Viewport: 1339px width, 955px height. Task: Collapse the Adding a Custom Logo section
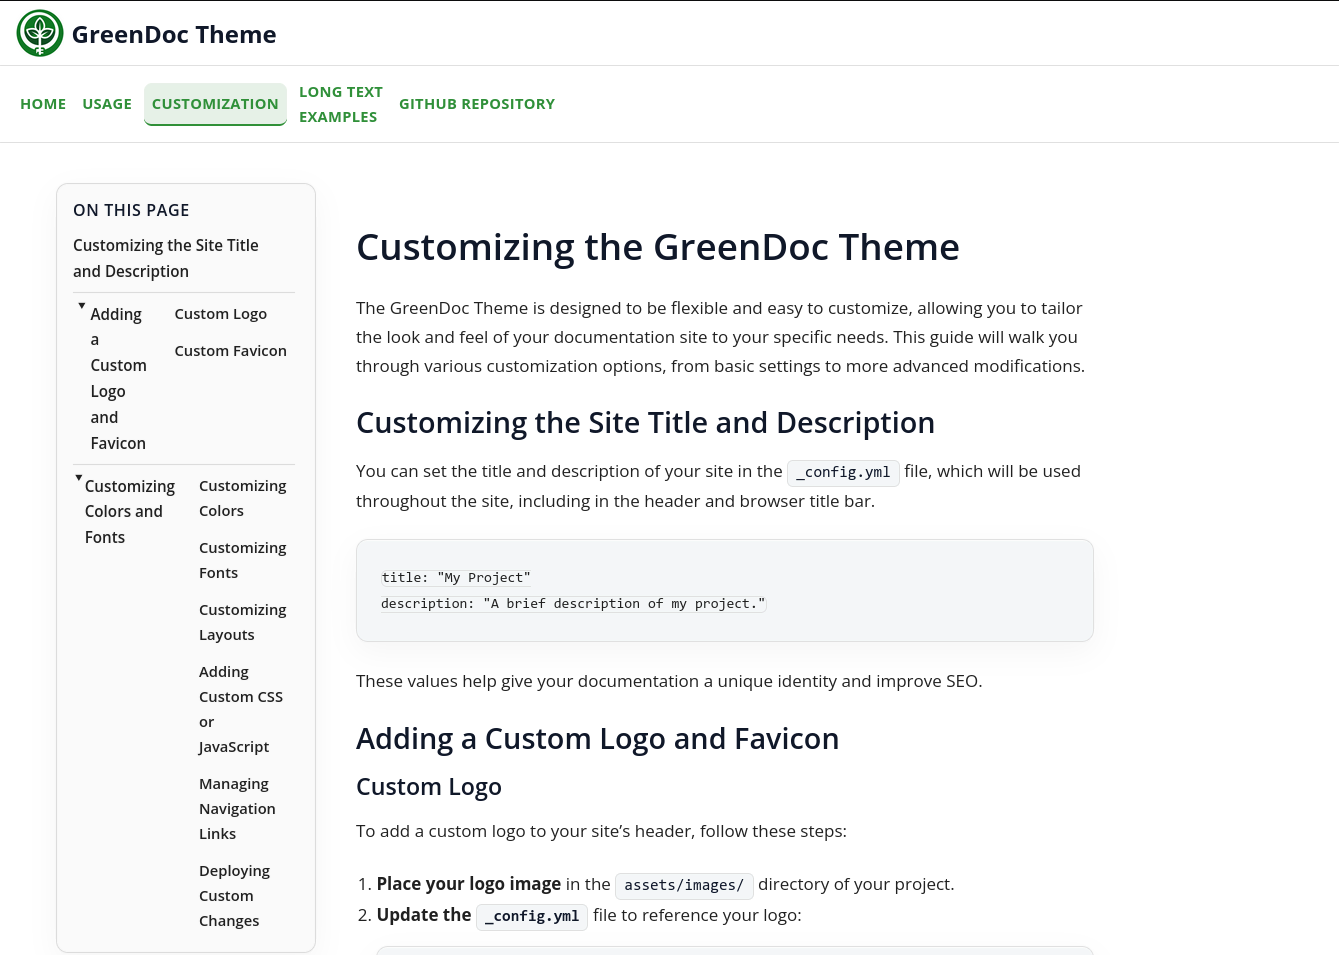tap(81, 306)
